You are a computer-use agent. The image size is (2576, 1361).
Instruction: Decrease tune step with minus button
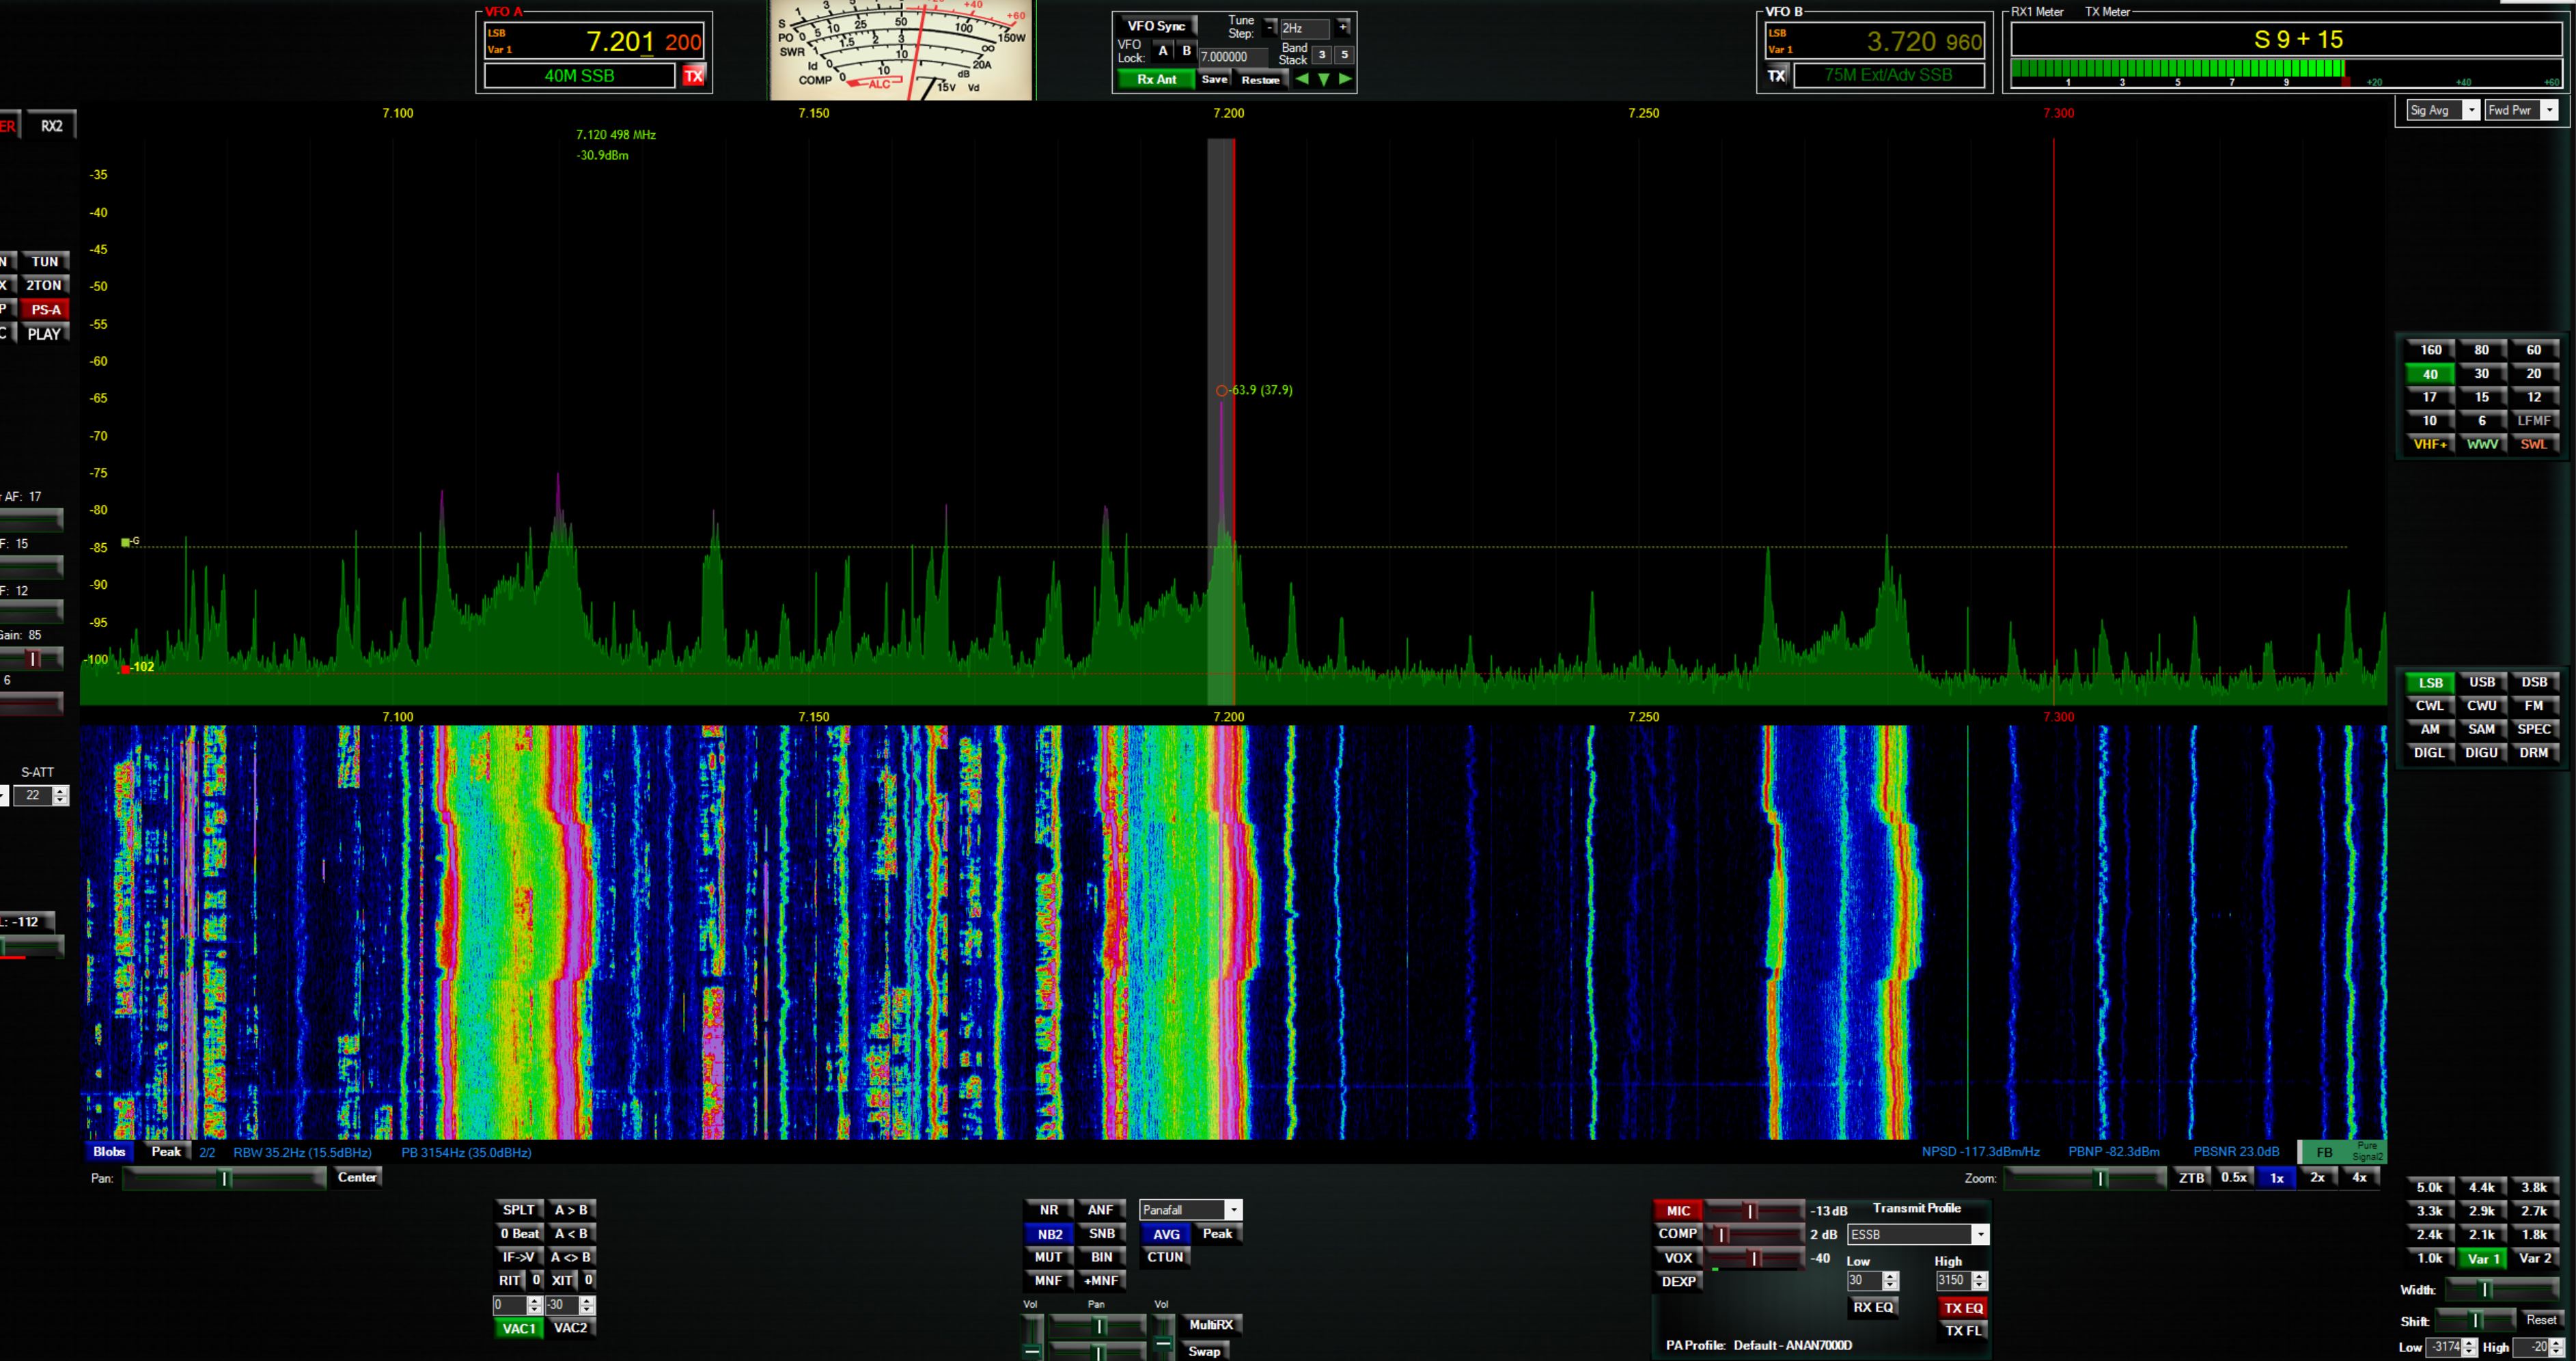pos(1270,27)
